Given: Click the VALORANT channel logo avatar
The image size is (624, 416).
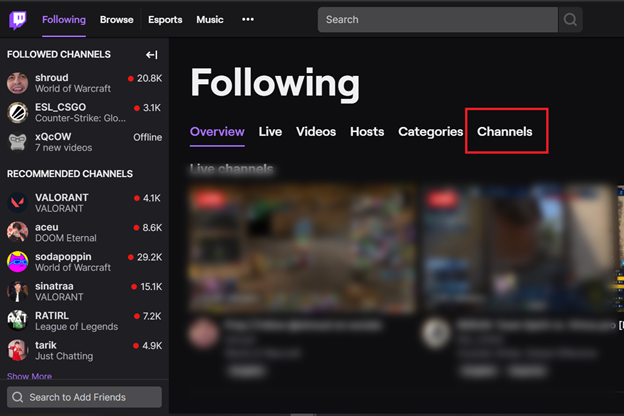Looking at the screenshot, I should (x=18, y=203).
